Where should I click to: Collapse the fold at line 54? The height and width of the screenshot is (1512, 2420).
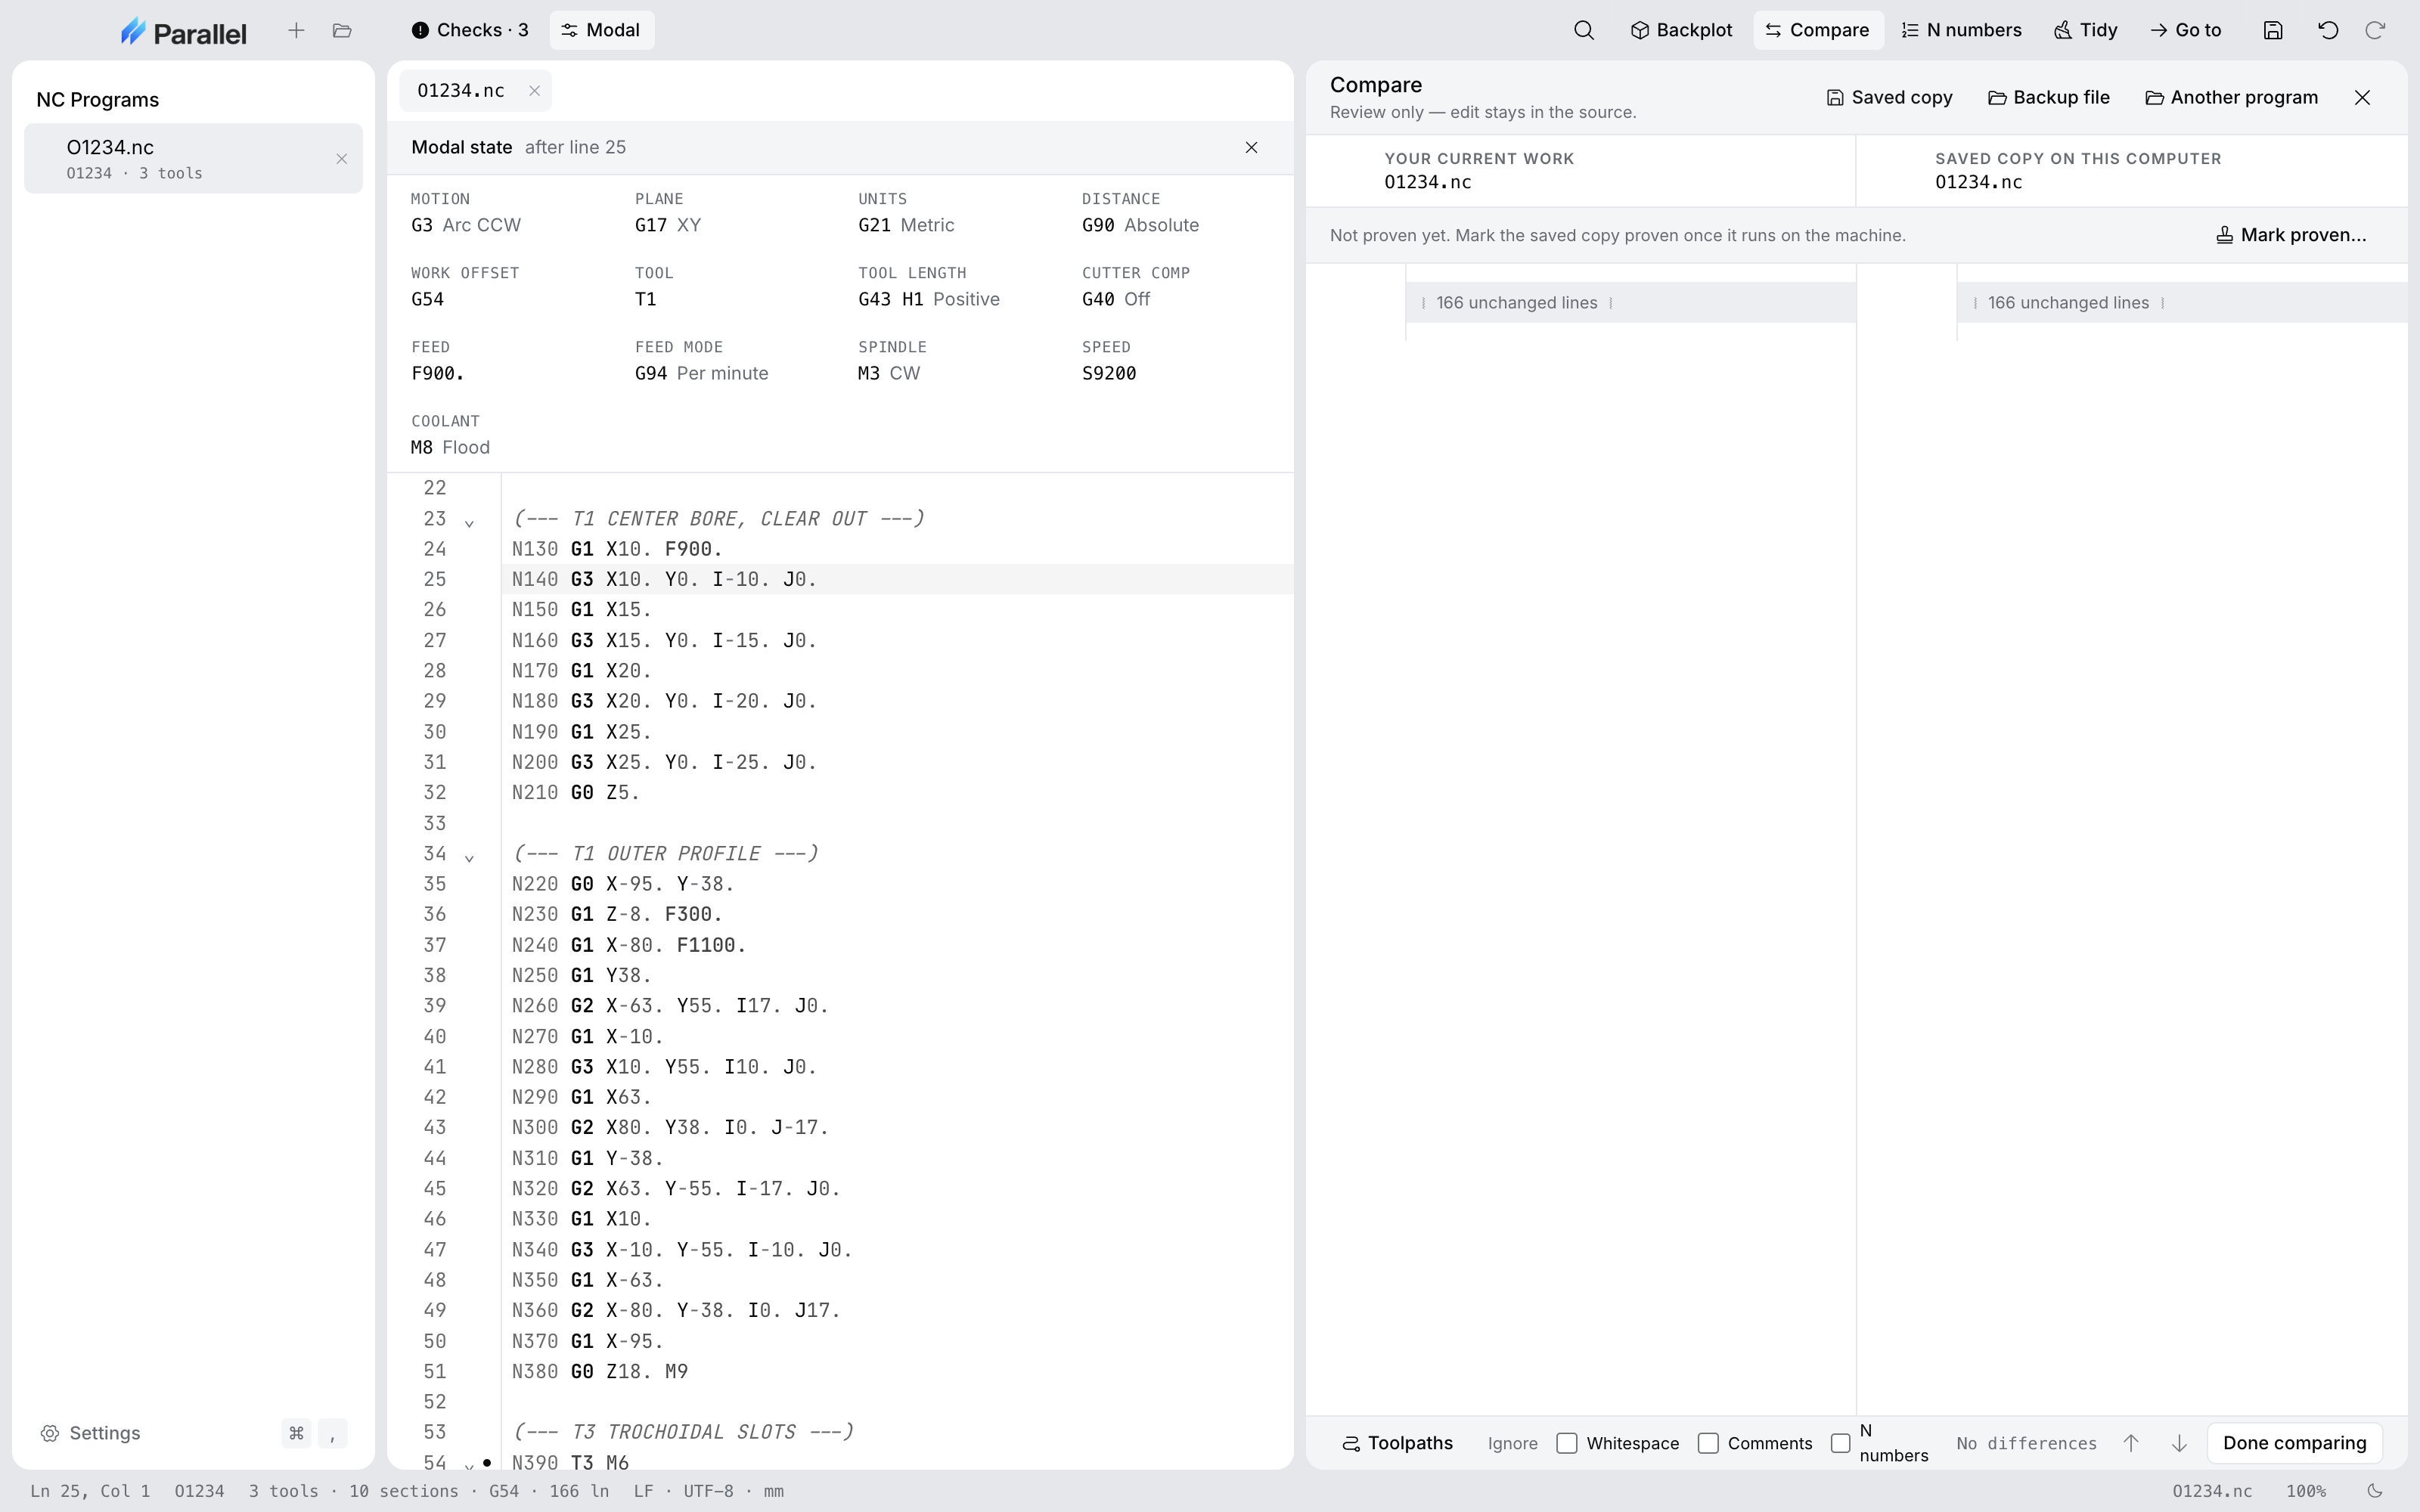tap(469, 1464)
